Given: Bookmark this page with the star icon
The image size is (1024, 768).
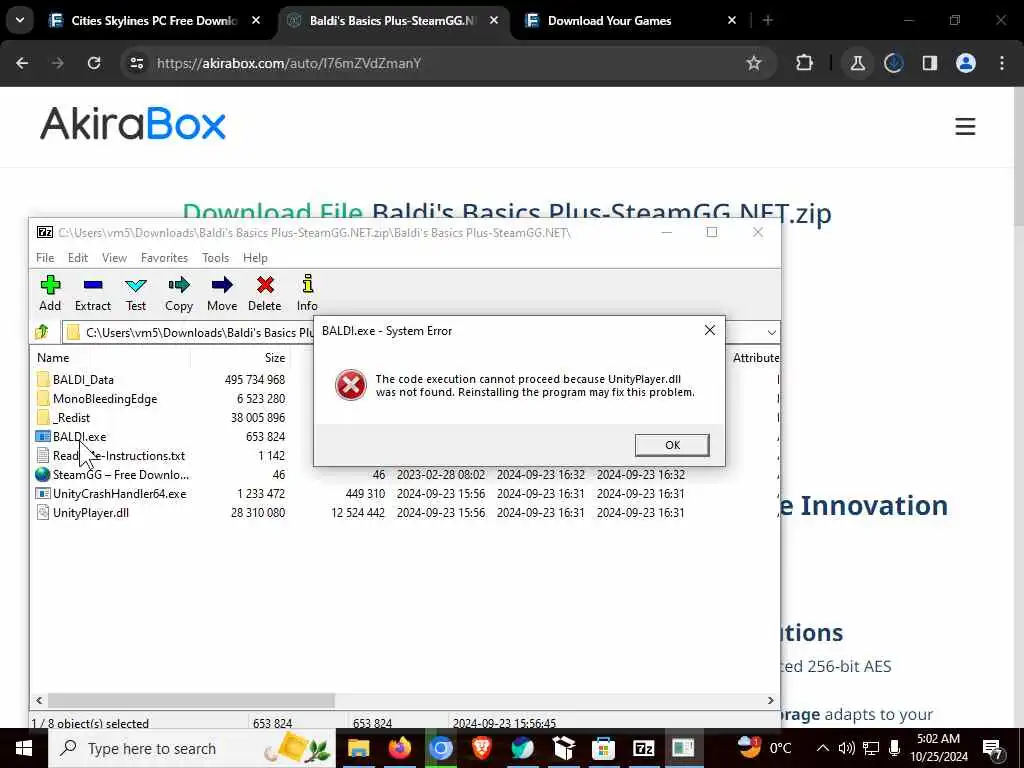Looking at the screenshot, I should (754, 63).
